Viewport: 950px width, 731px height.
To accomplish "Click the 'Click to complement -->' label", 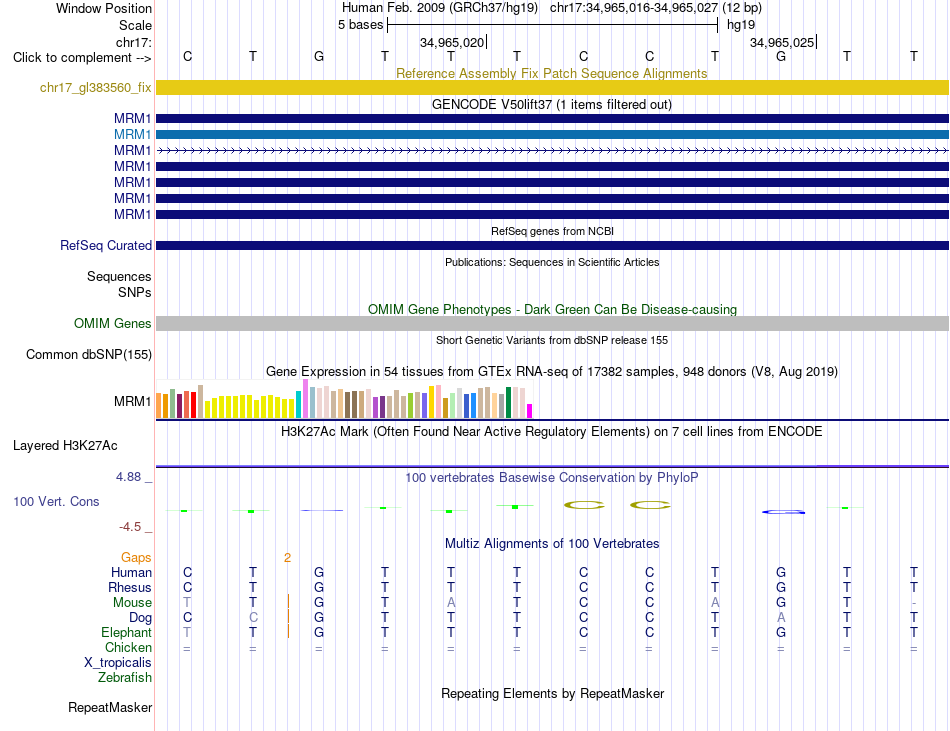I will [82, 58].
